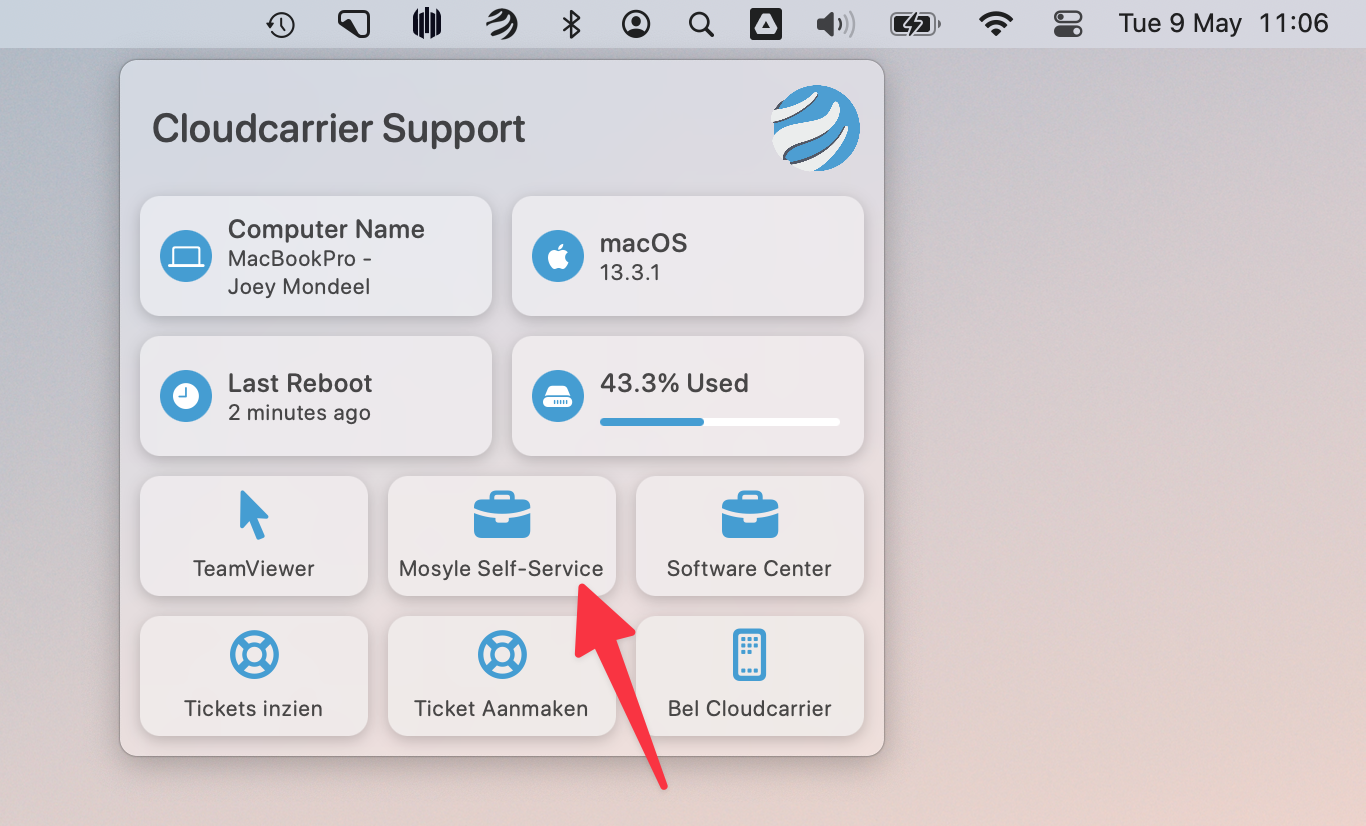1366x826 pixels.
Task: Click the lifebuoy icon above Tickets inzien
Action: (x=254, y=655)
